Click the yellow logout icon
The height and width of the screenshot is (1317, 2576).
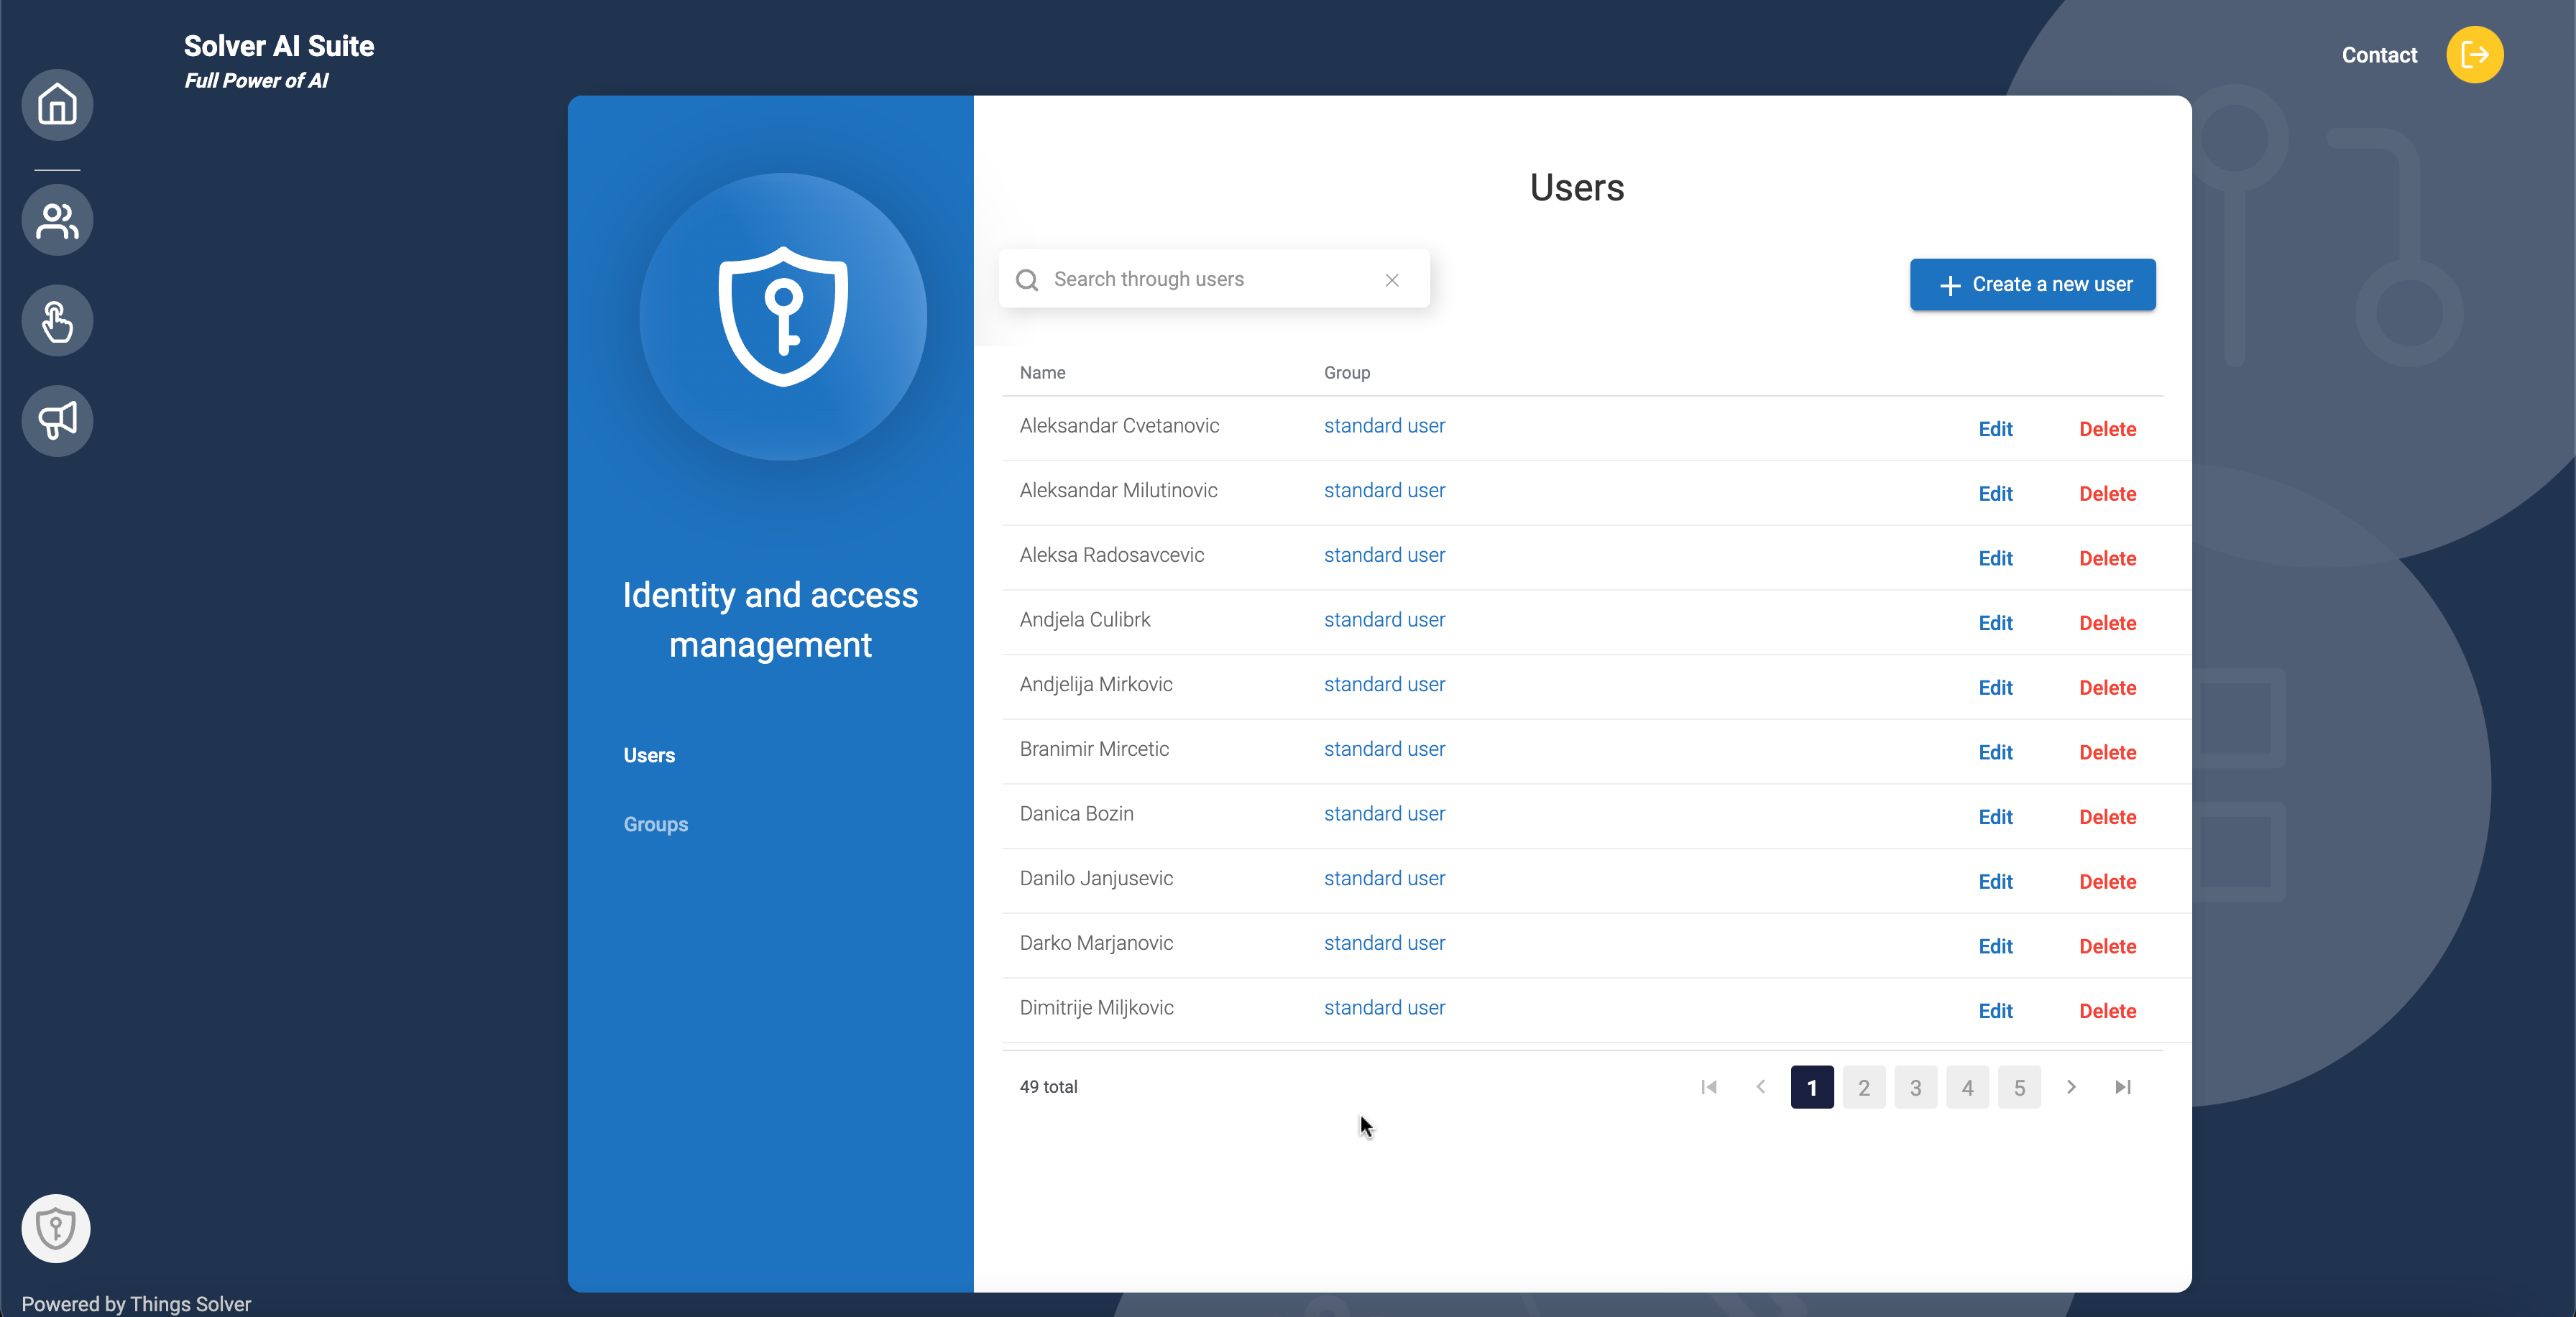tap(2475, 55)
